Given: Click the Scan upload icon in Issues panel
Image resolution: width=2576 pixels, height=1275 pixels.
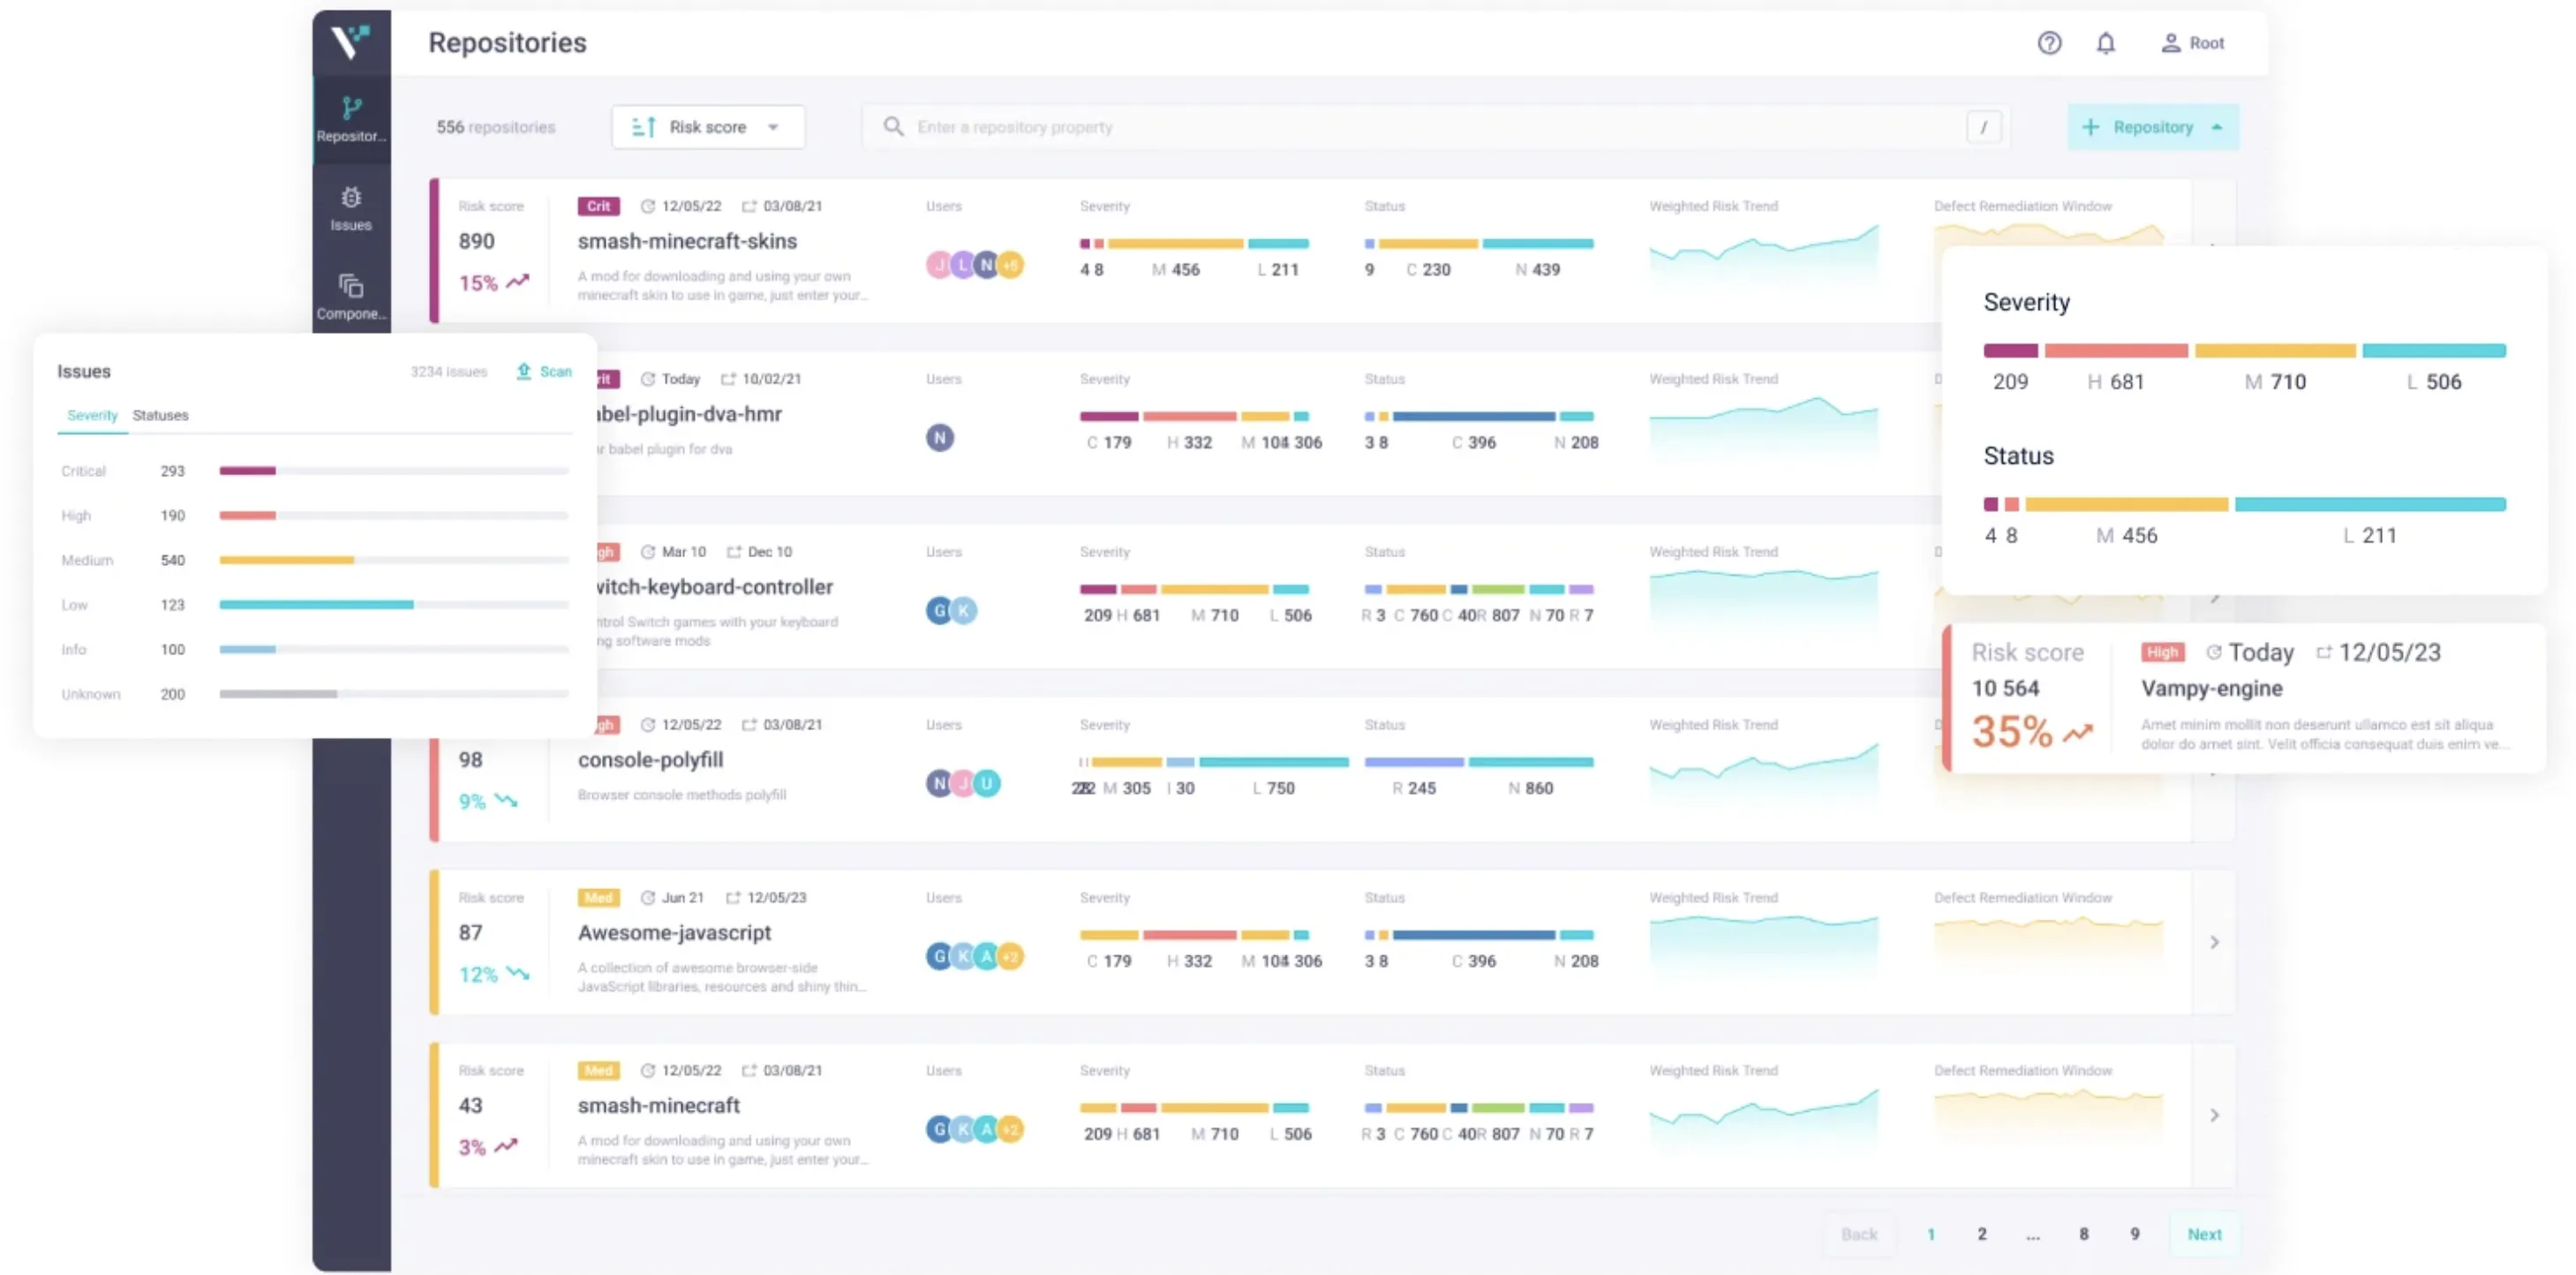Looking at the screenshot, I should pos(523,371).
